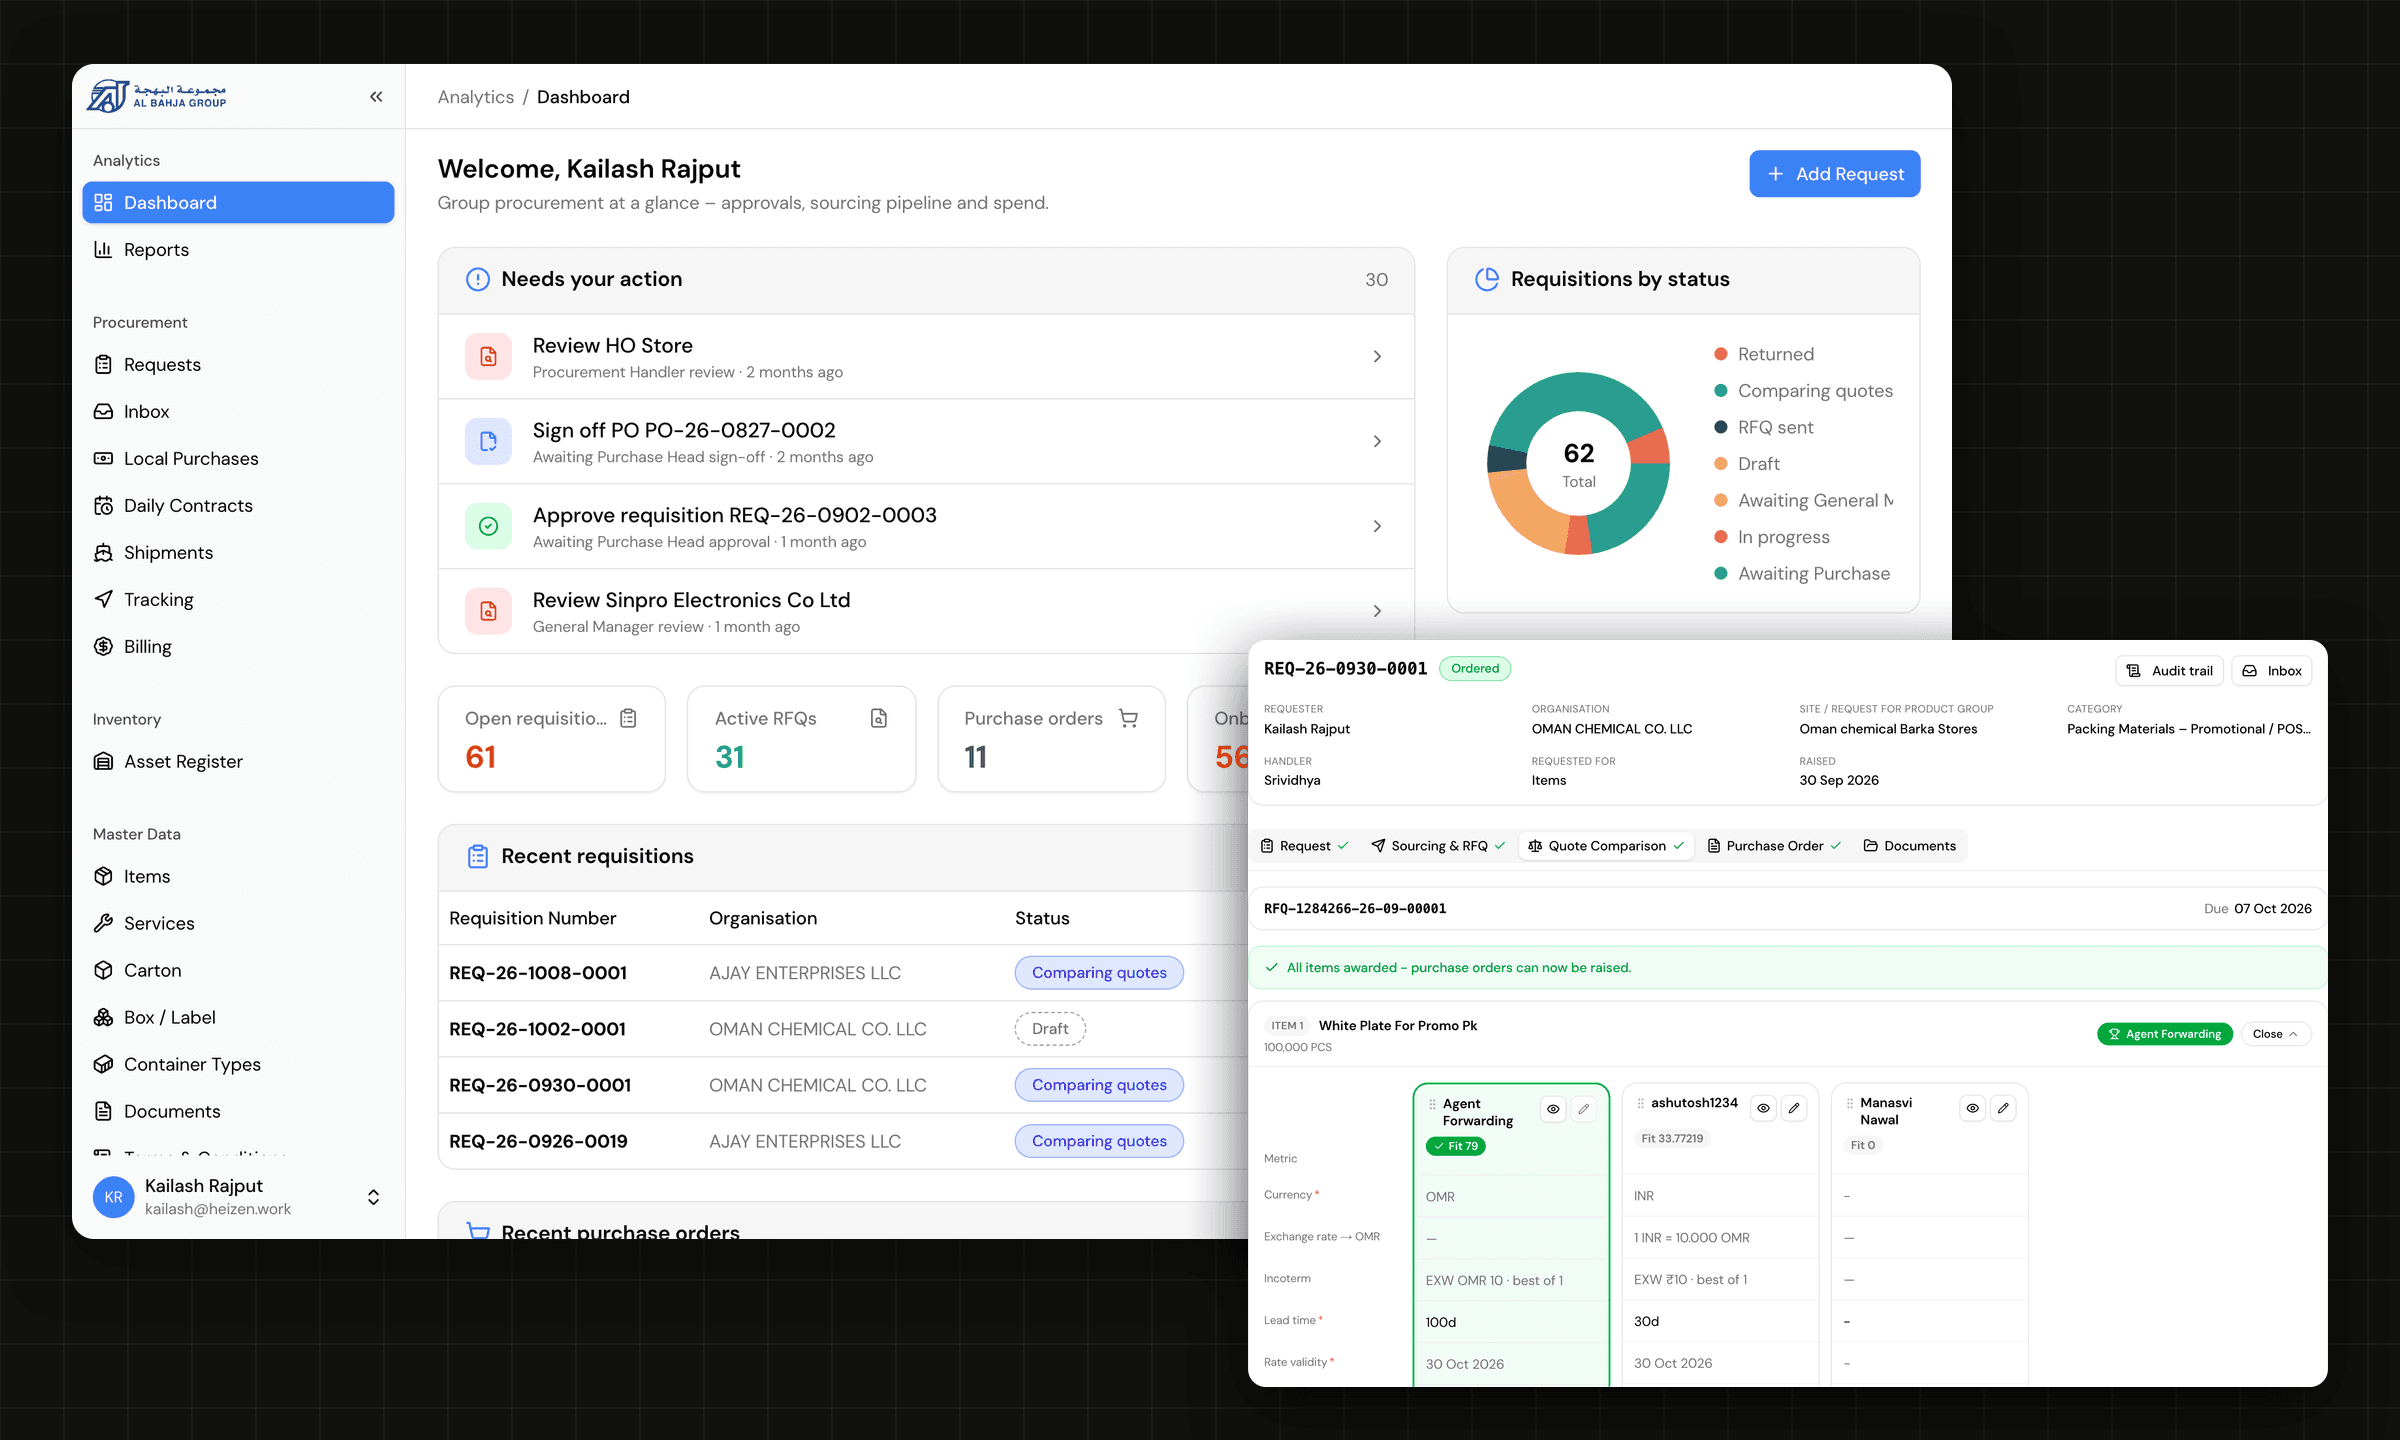Expand the Kailash Rajput account switcher

373,1197
